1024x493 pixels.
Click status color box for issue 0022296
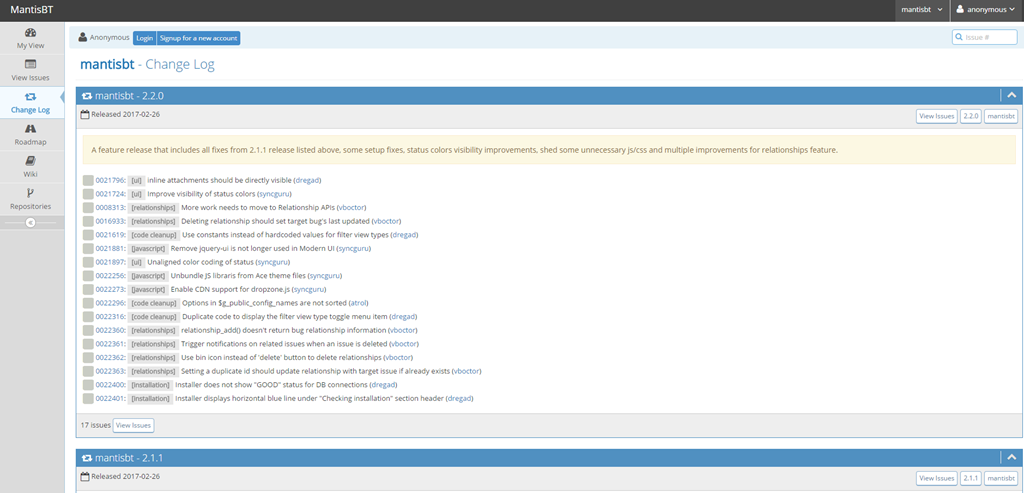click(88, 303)
